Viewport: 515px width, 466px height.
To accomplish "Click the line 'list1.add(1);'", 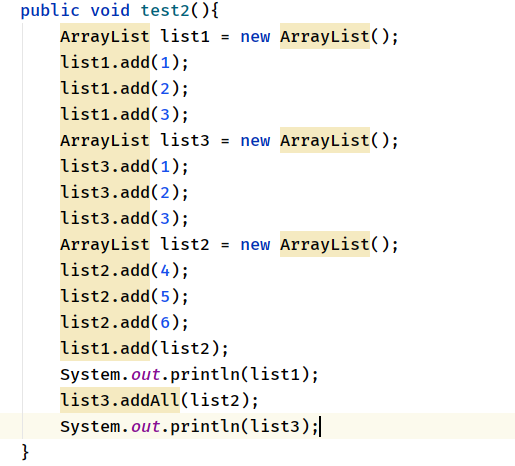I will coord(124,63).
